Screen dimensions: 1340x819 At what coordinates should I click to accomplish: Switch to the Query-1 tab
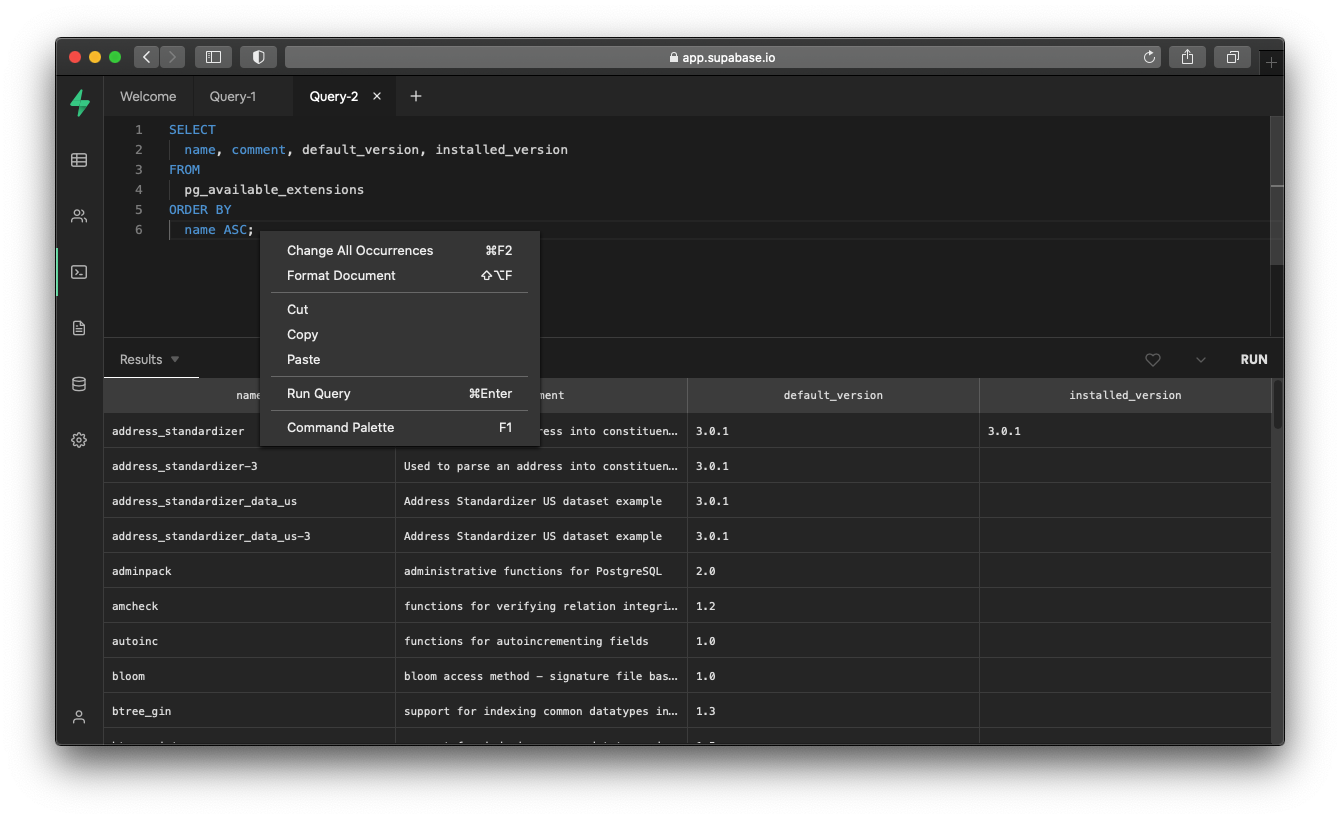tap(233, 97)
